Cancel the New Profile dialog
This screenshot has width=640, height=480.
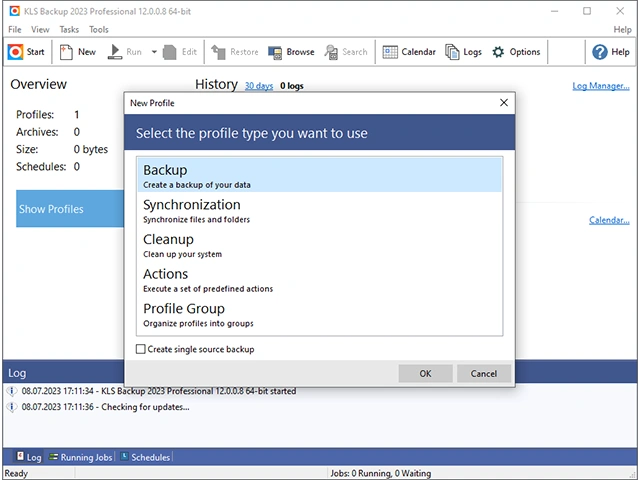point(483,373)
